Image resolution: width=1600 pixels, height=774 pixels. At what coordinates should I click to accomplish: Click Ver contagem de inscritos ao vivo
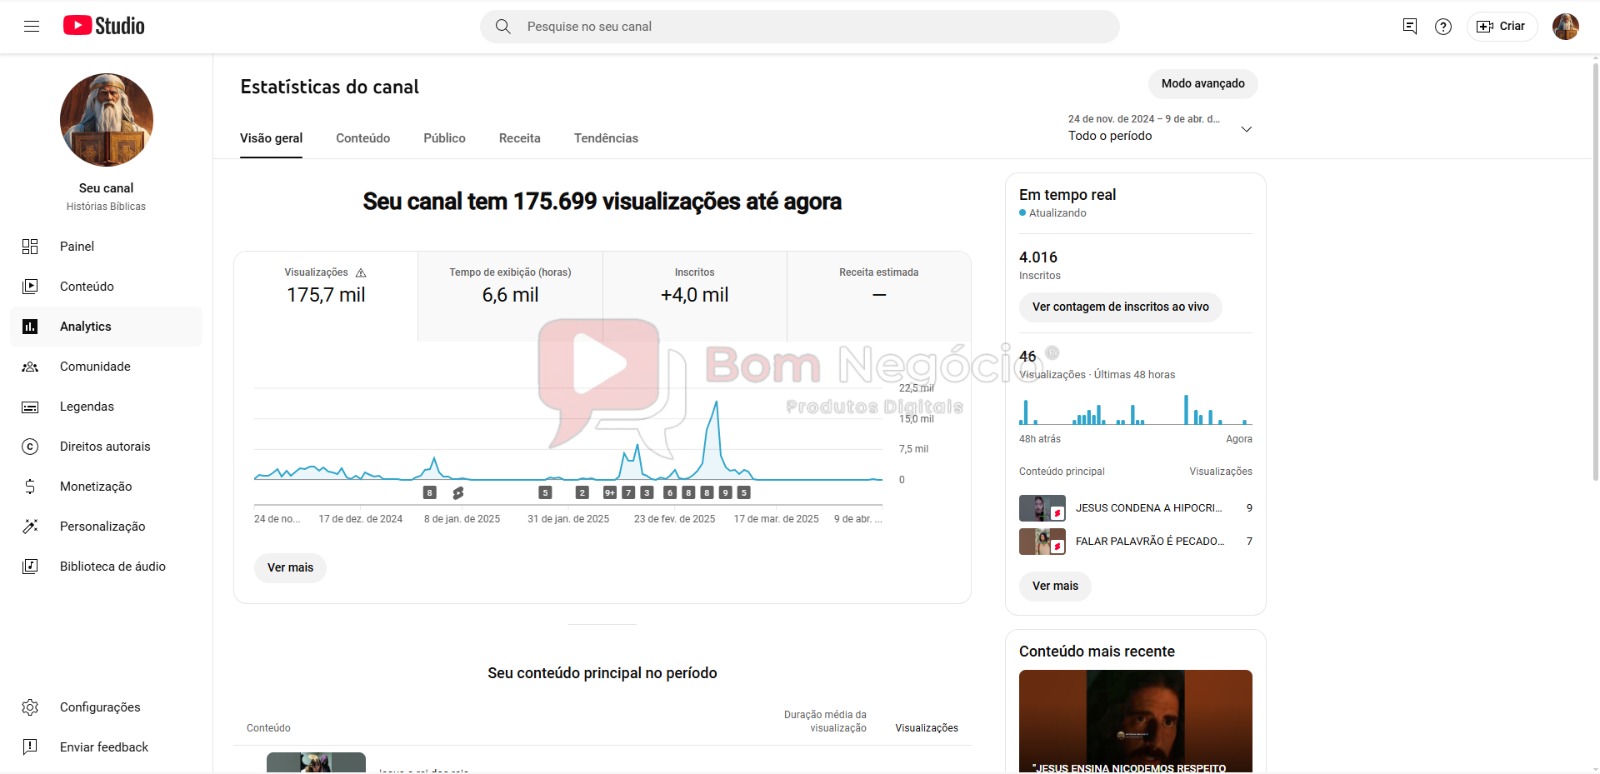(1120, 307)
